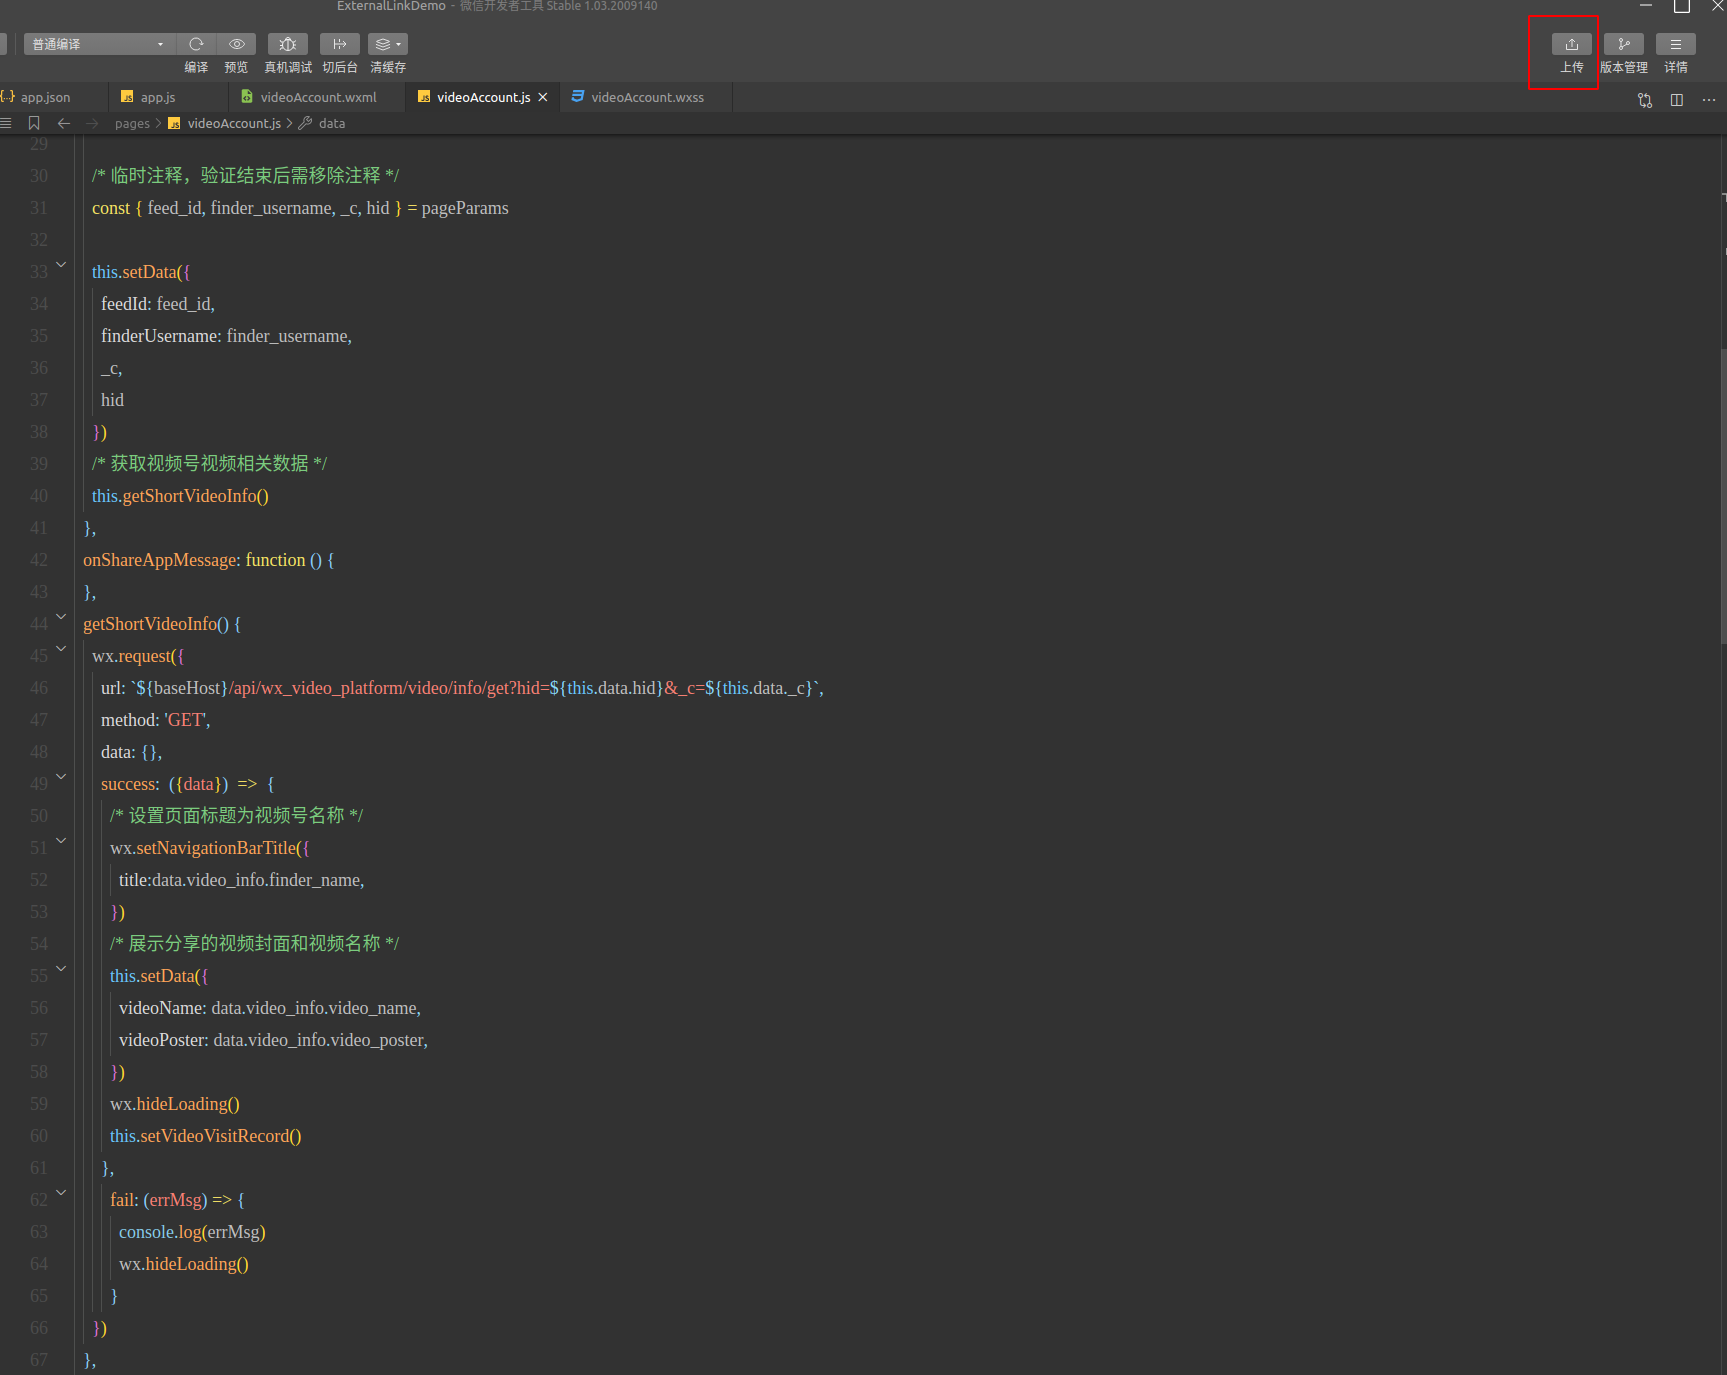Click the outline list icon near breadcrumb
The image size is (1727, 1375).
6,123
